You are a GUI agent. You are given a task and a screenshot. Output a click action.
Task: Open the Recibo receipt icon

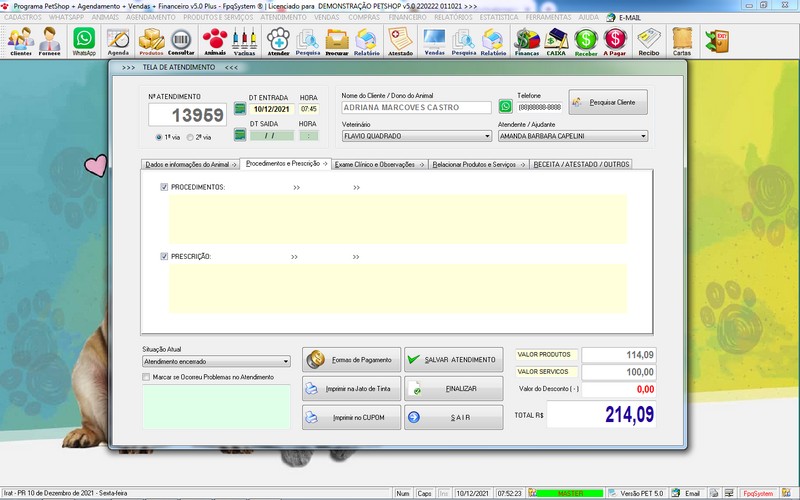click(x=648, y=41)
